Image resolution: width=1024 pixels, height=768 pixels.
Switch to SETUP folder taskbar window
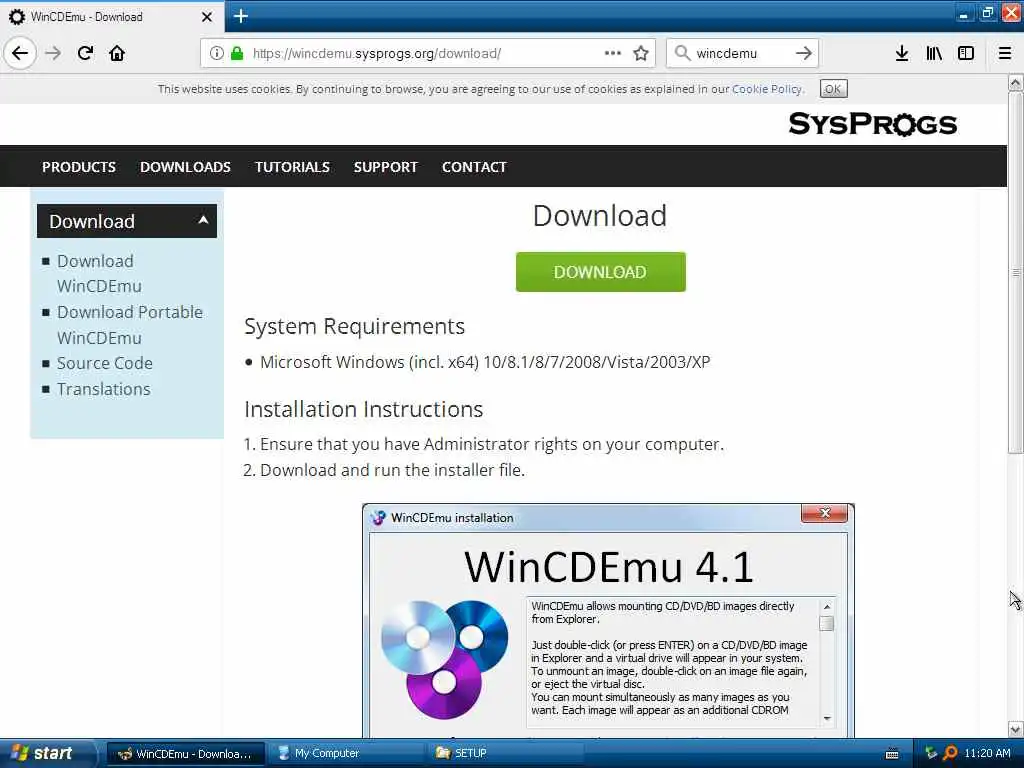click(504, 754)
